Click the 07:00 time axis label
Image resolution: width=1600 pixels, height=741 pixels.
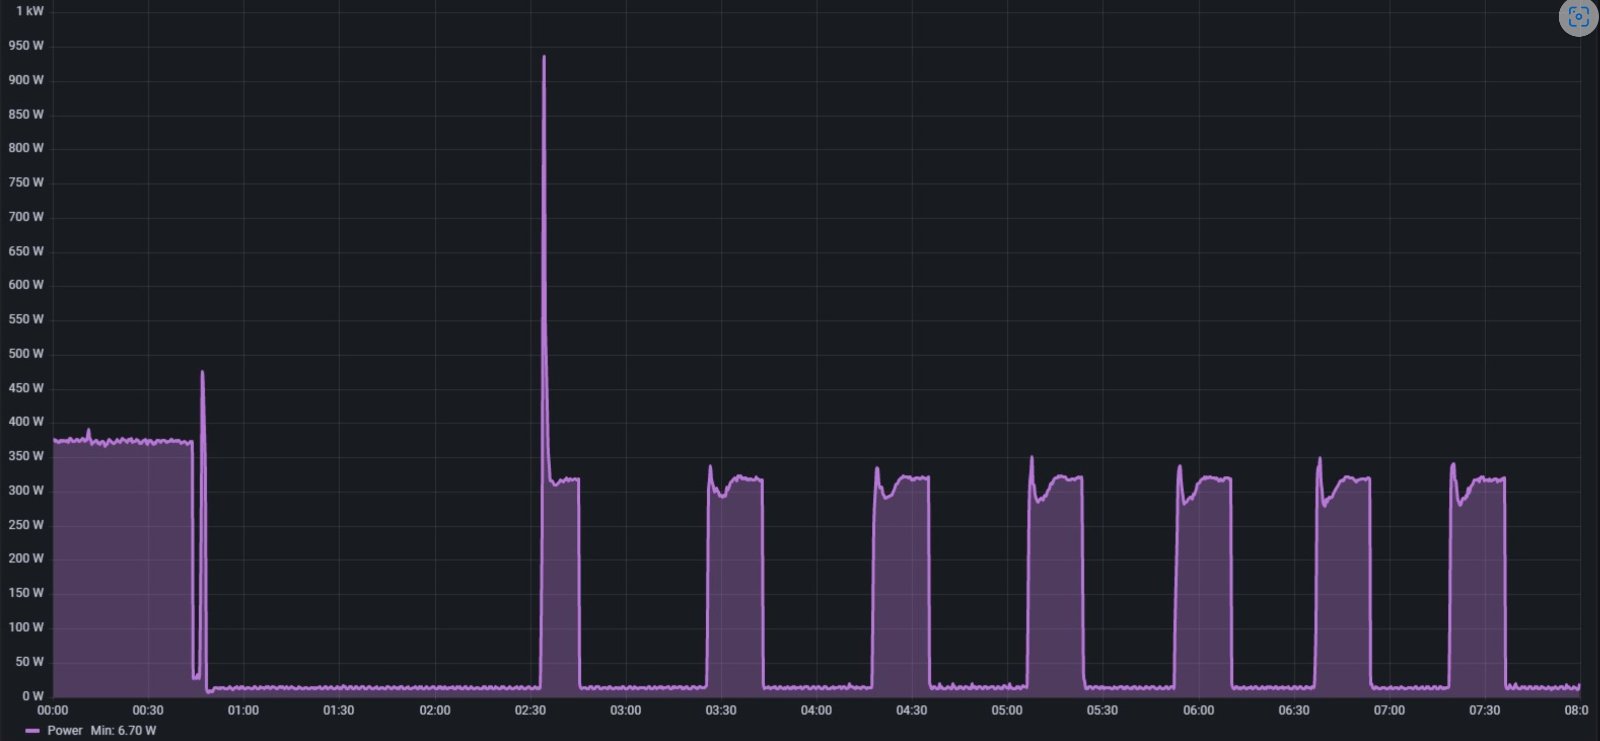tap(1389, 711)
